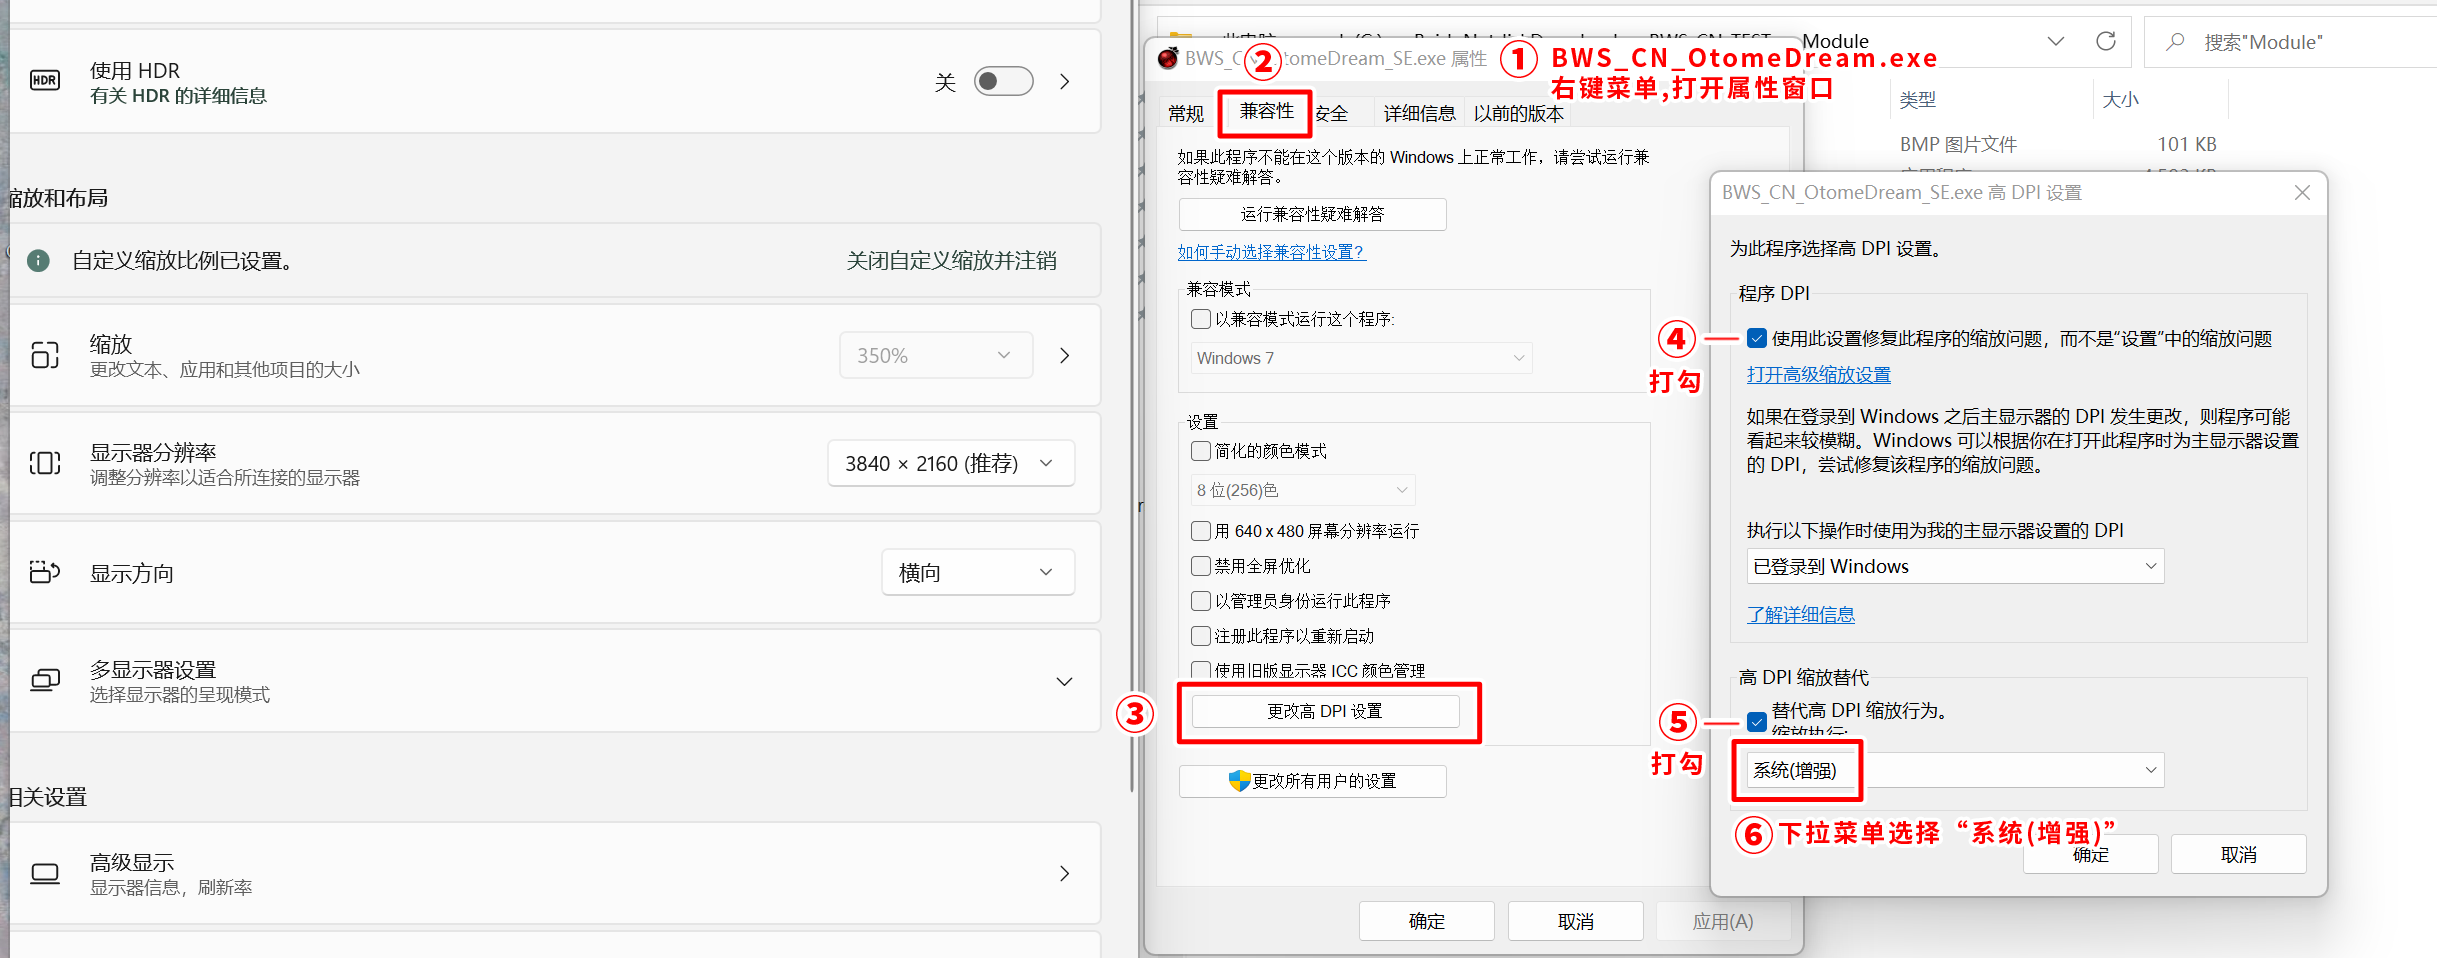Switch to the 常规 tab in Properties

click(1186, 114)
